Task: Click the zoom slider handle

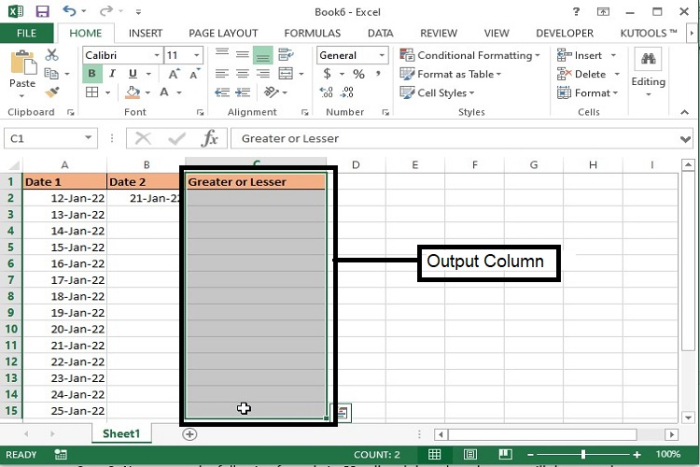Action: point(583,454)
